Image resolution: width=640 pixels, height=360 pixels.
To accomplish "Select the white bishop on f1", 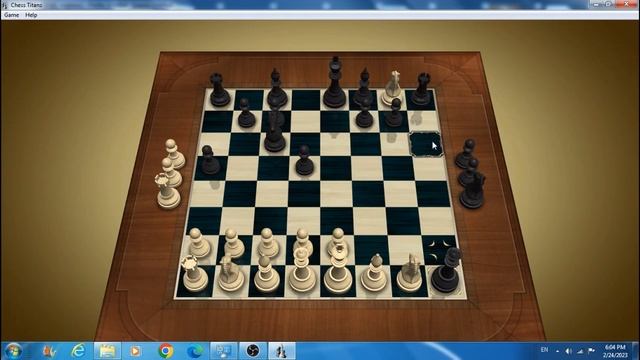I will point(374,273).
